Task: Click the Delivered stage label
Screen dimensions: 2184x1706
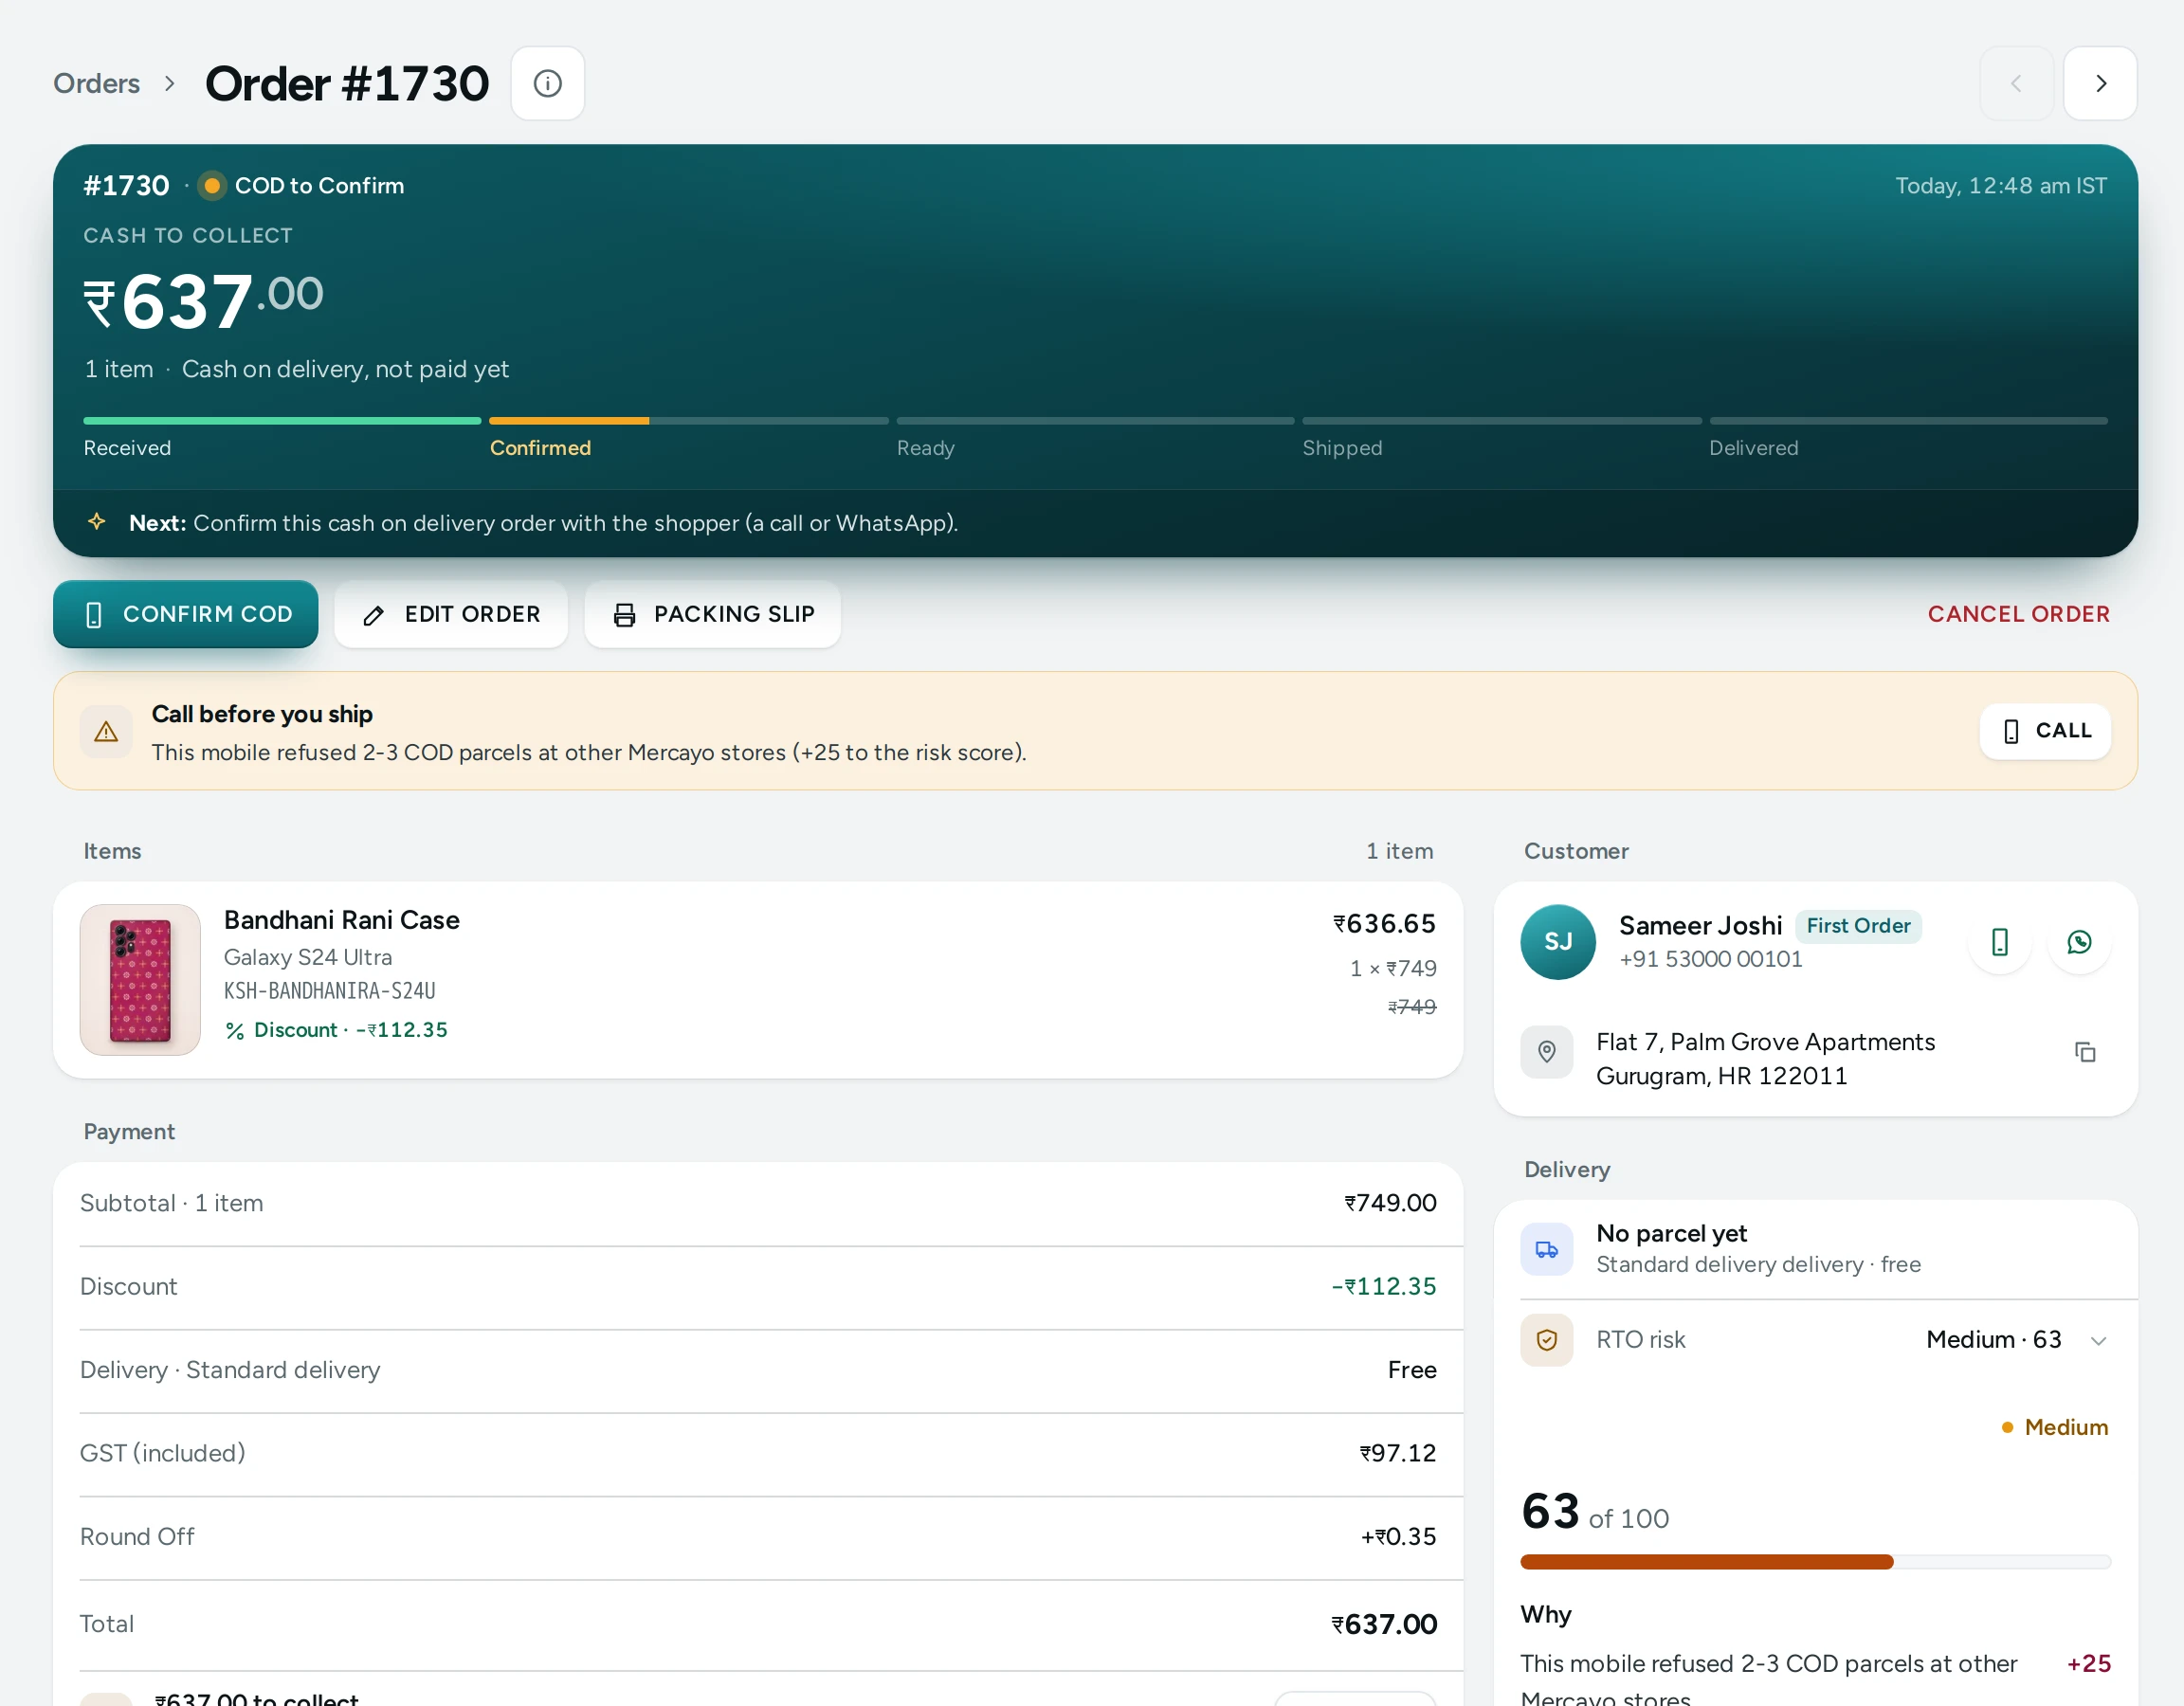Action: click(x=1753, y=448)
